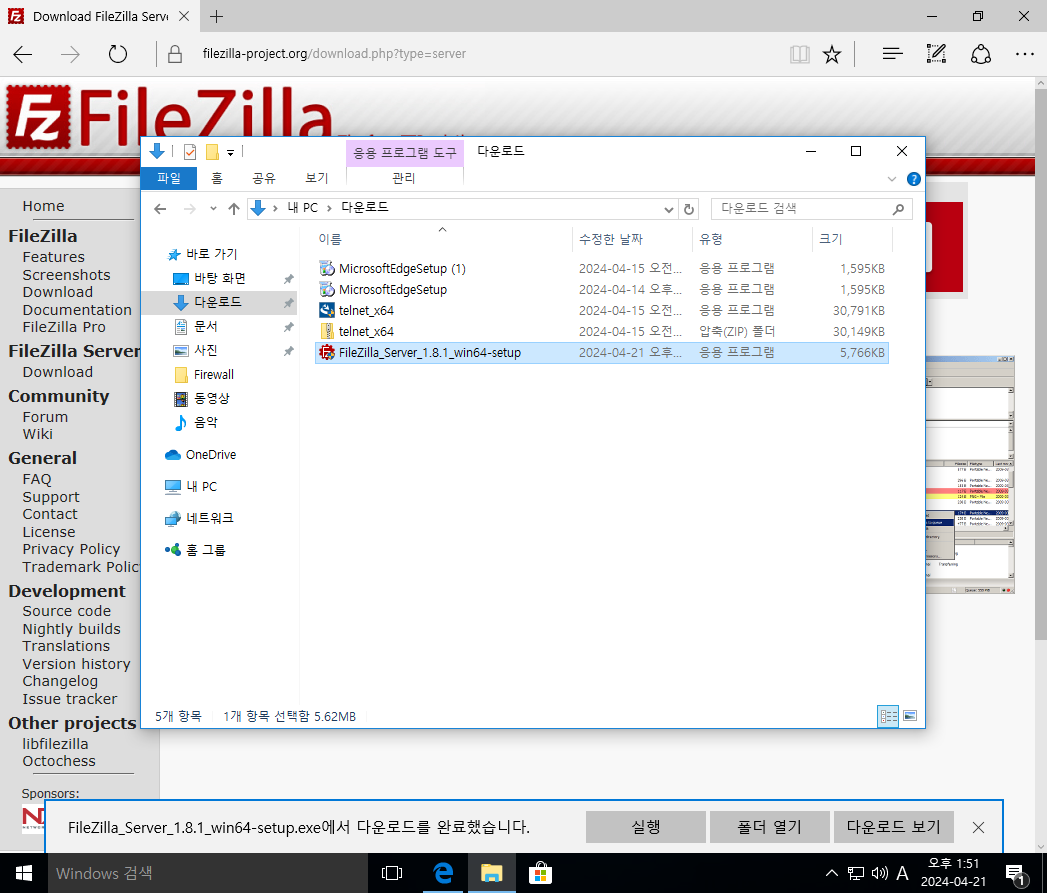This screenshot has width=1047, height=893.
Task: Expand the Explorer ribbon with the chevron
Action: [x=891, y=179]
